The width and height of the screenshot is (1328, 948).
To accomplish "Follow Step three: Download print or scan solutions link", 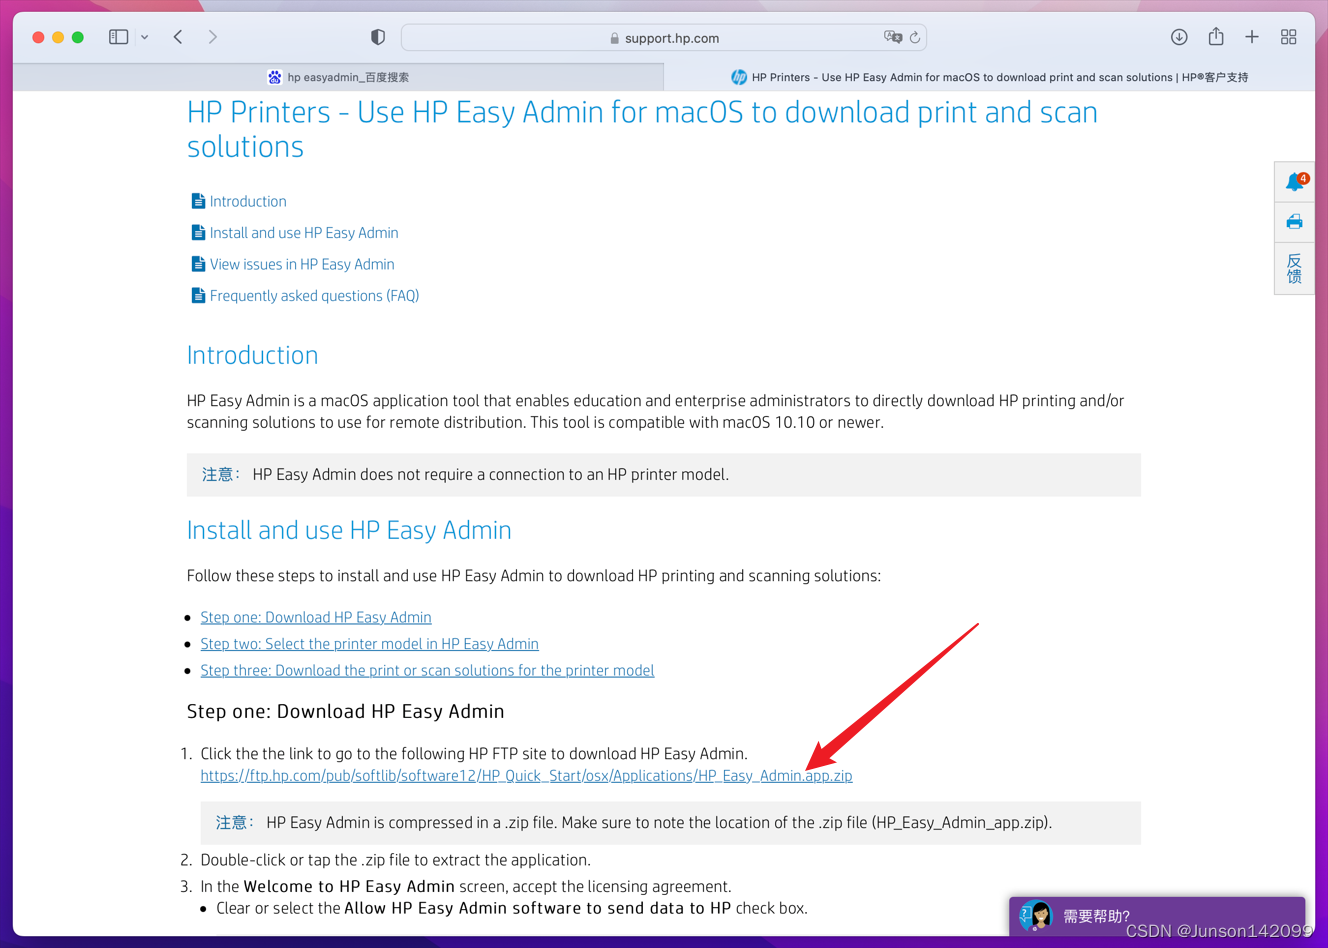I will (x=427, y=671).
